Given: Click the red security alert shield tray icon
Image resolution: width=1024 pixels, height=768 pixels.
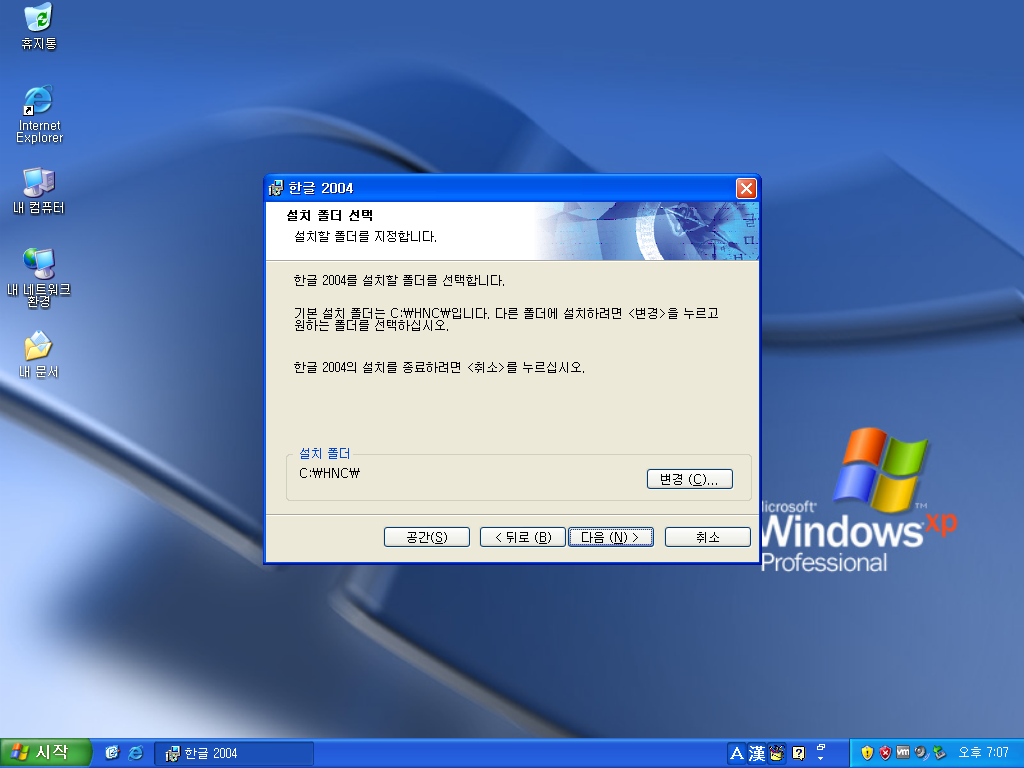Looking at the screenshot, I should (885, 753).
